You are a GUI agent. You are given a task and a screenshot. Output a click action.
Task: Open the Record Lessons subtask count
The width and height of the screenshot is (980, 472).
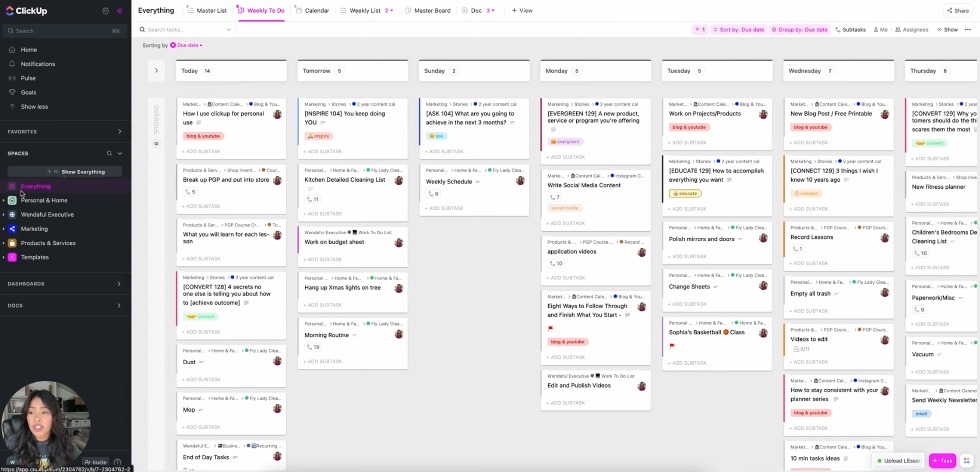[x=797, y=249]
